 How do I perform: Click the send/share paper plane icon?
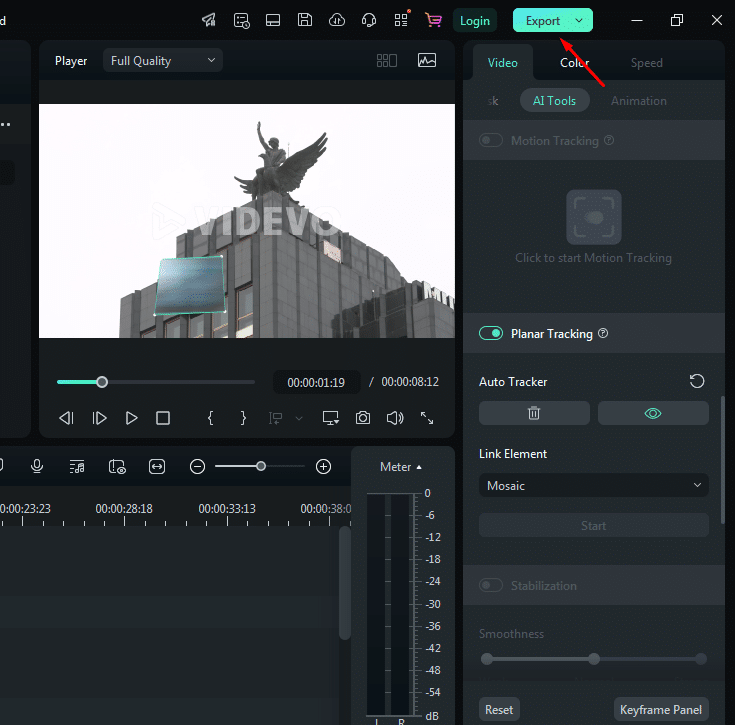pos(209,20)
